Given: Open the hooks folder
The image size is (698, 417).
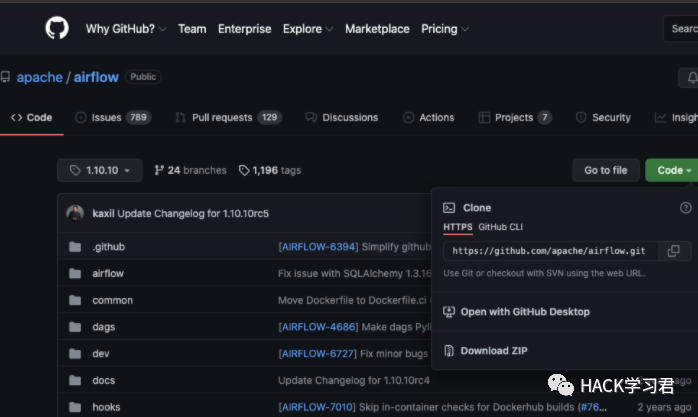Looking at the screenshot, I should click(x=106, y=407).
